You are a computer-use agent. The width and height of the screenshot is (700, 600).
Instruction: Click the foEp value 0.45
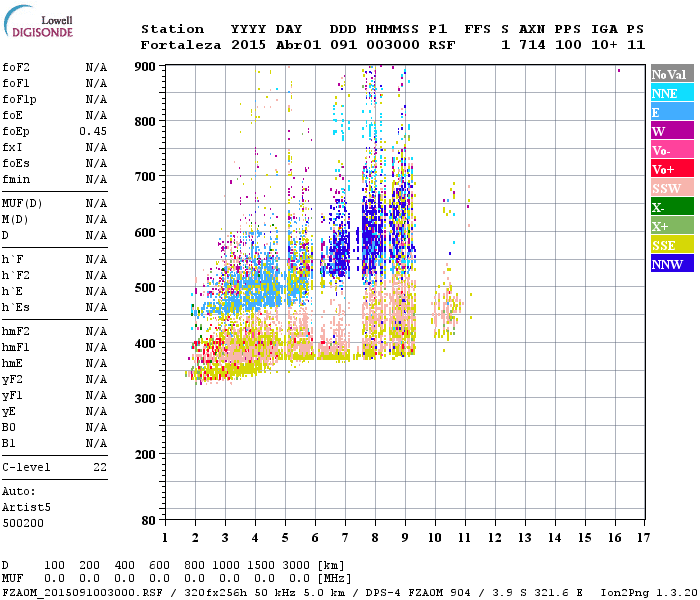pyautogui.click(x=93, y=131)
